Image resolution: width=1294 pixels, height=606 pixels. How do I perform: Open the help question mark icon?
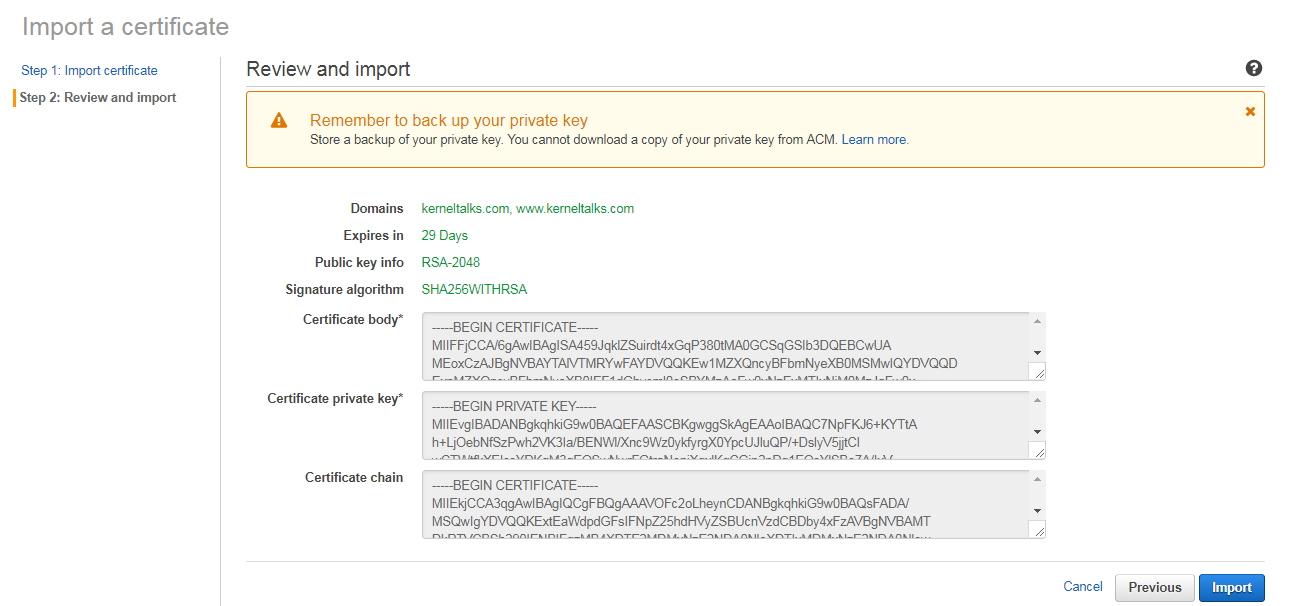tap(1254, 68)
